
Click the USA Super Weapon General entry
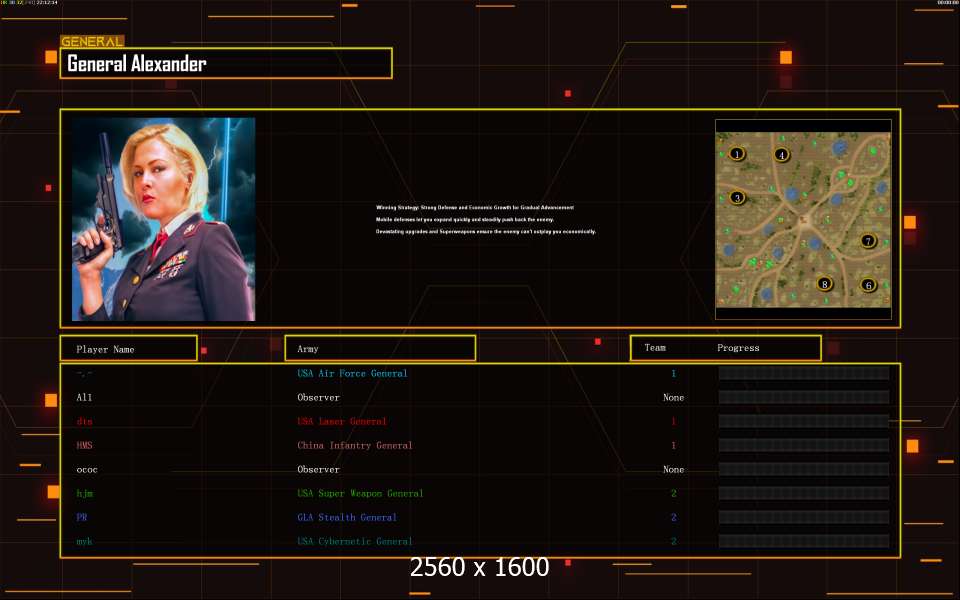click(360, 493)
